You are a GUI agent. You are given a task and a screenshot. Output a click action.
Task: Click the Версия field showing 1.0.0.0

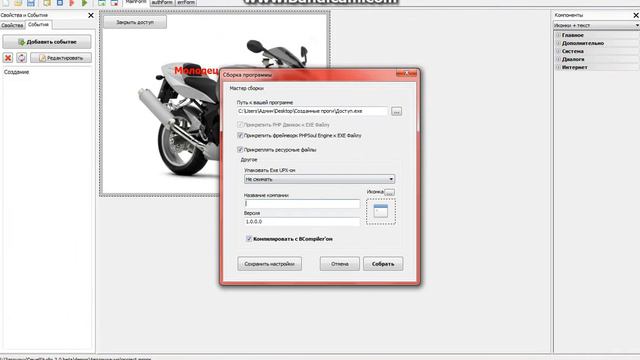302,222
